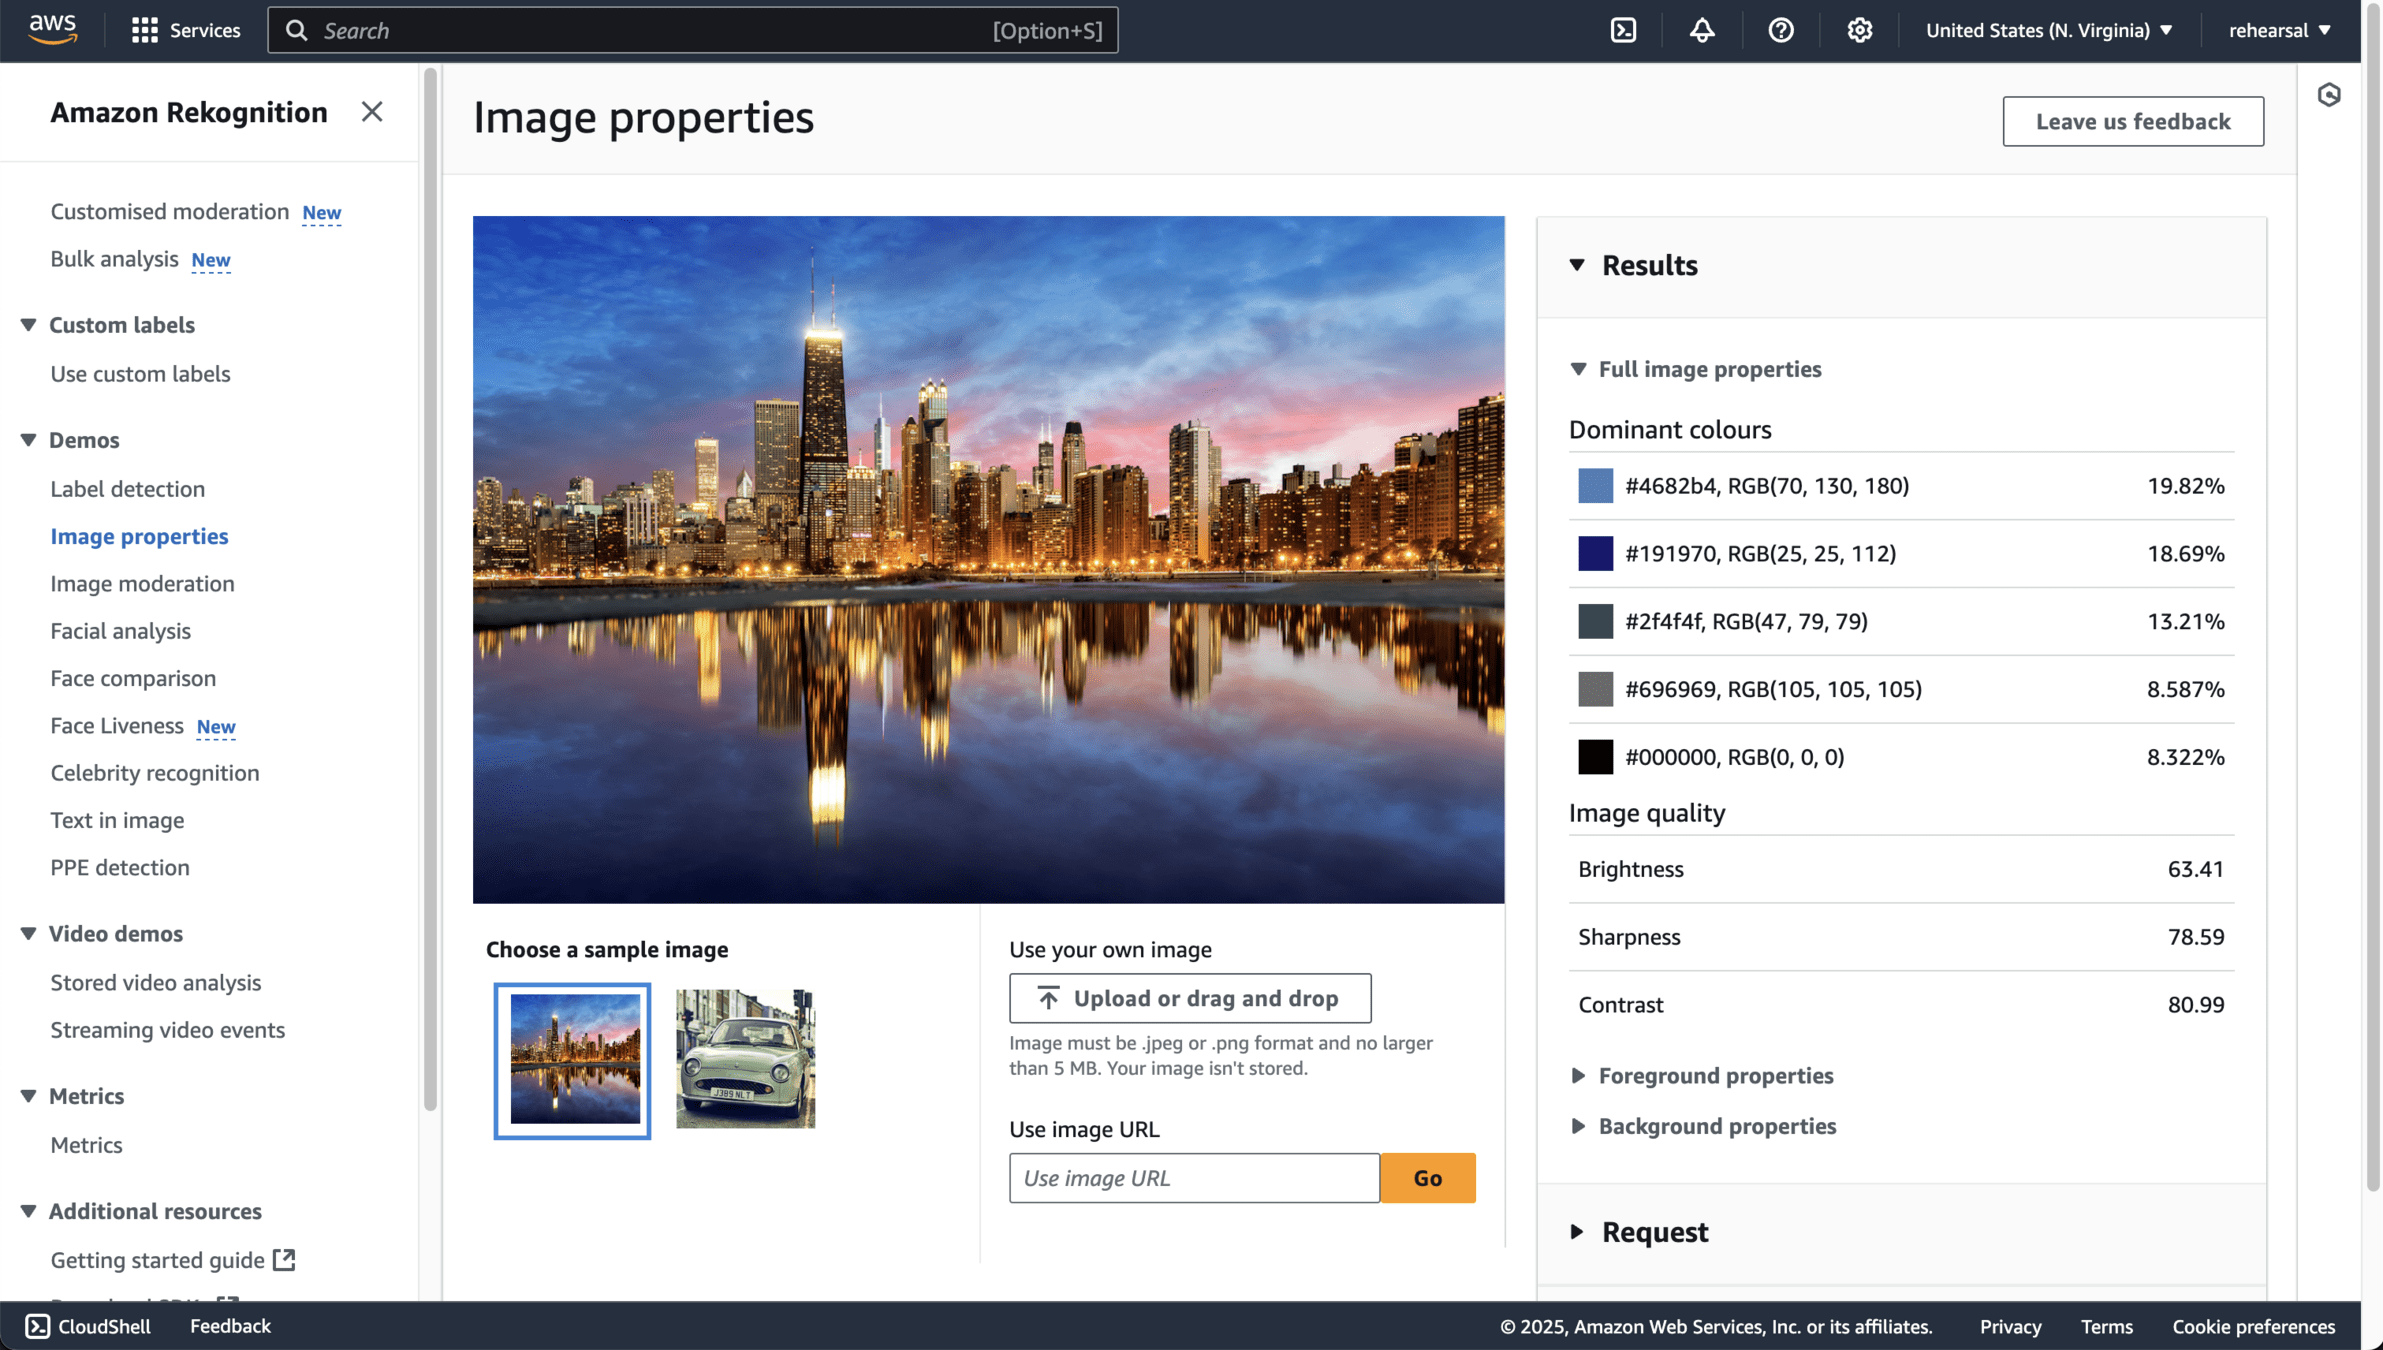
Task: Collapse the Results section
Action: 1577,265
